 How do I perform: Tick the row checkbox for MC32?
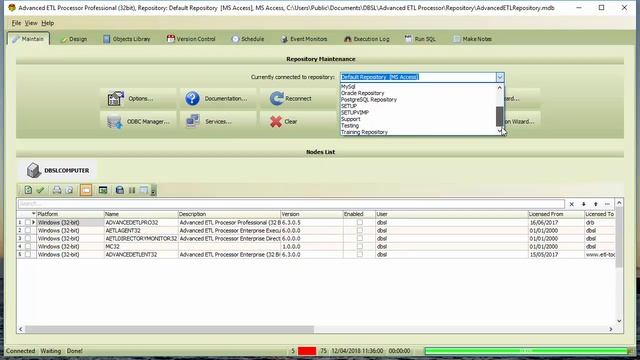28,247
